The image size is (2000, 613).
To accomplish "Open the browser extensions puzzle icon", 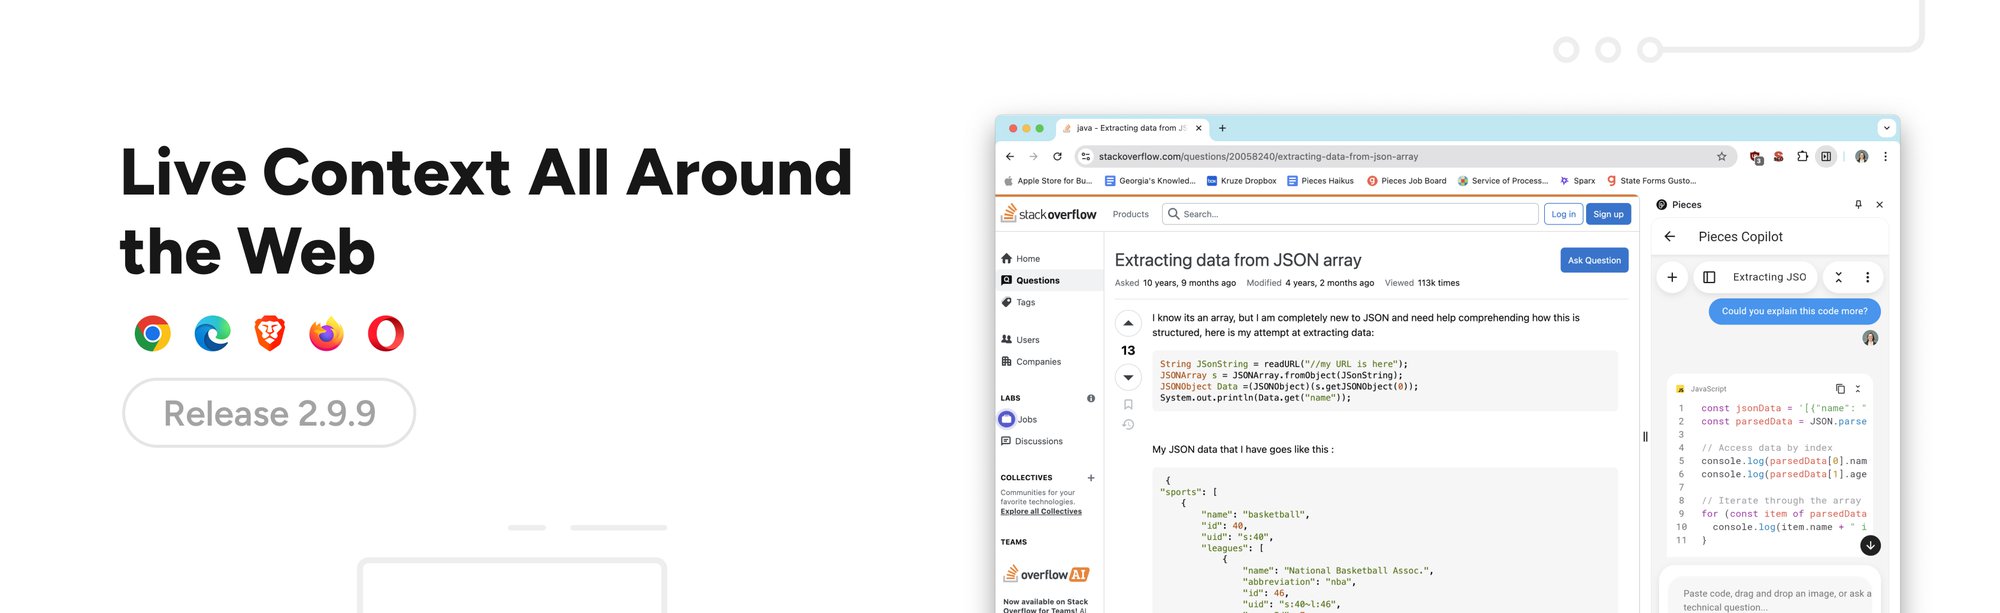I will click(1802, 156).
